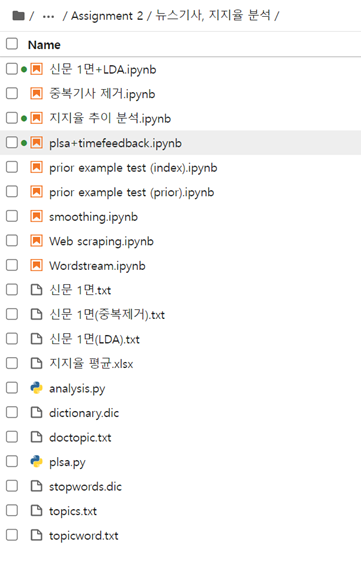Check the box for 중복기사 제거.ipynb

[12, 93]
